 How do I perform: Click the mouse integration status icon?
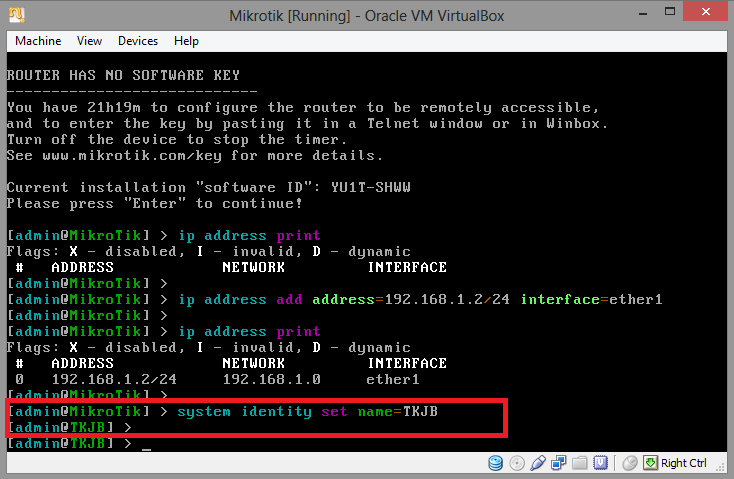coord(630,463)
